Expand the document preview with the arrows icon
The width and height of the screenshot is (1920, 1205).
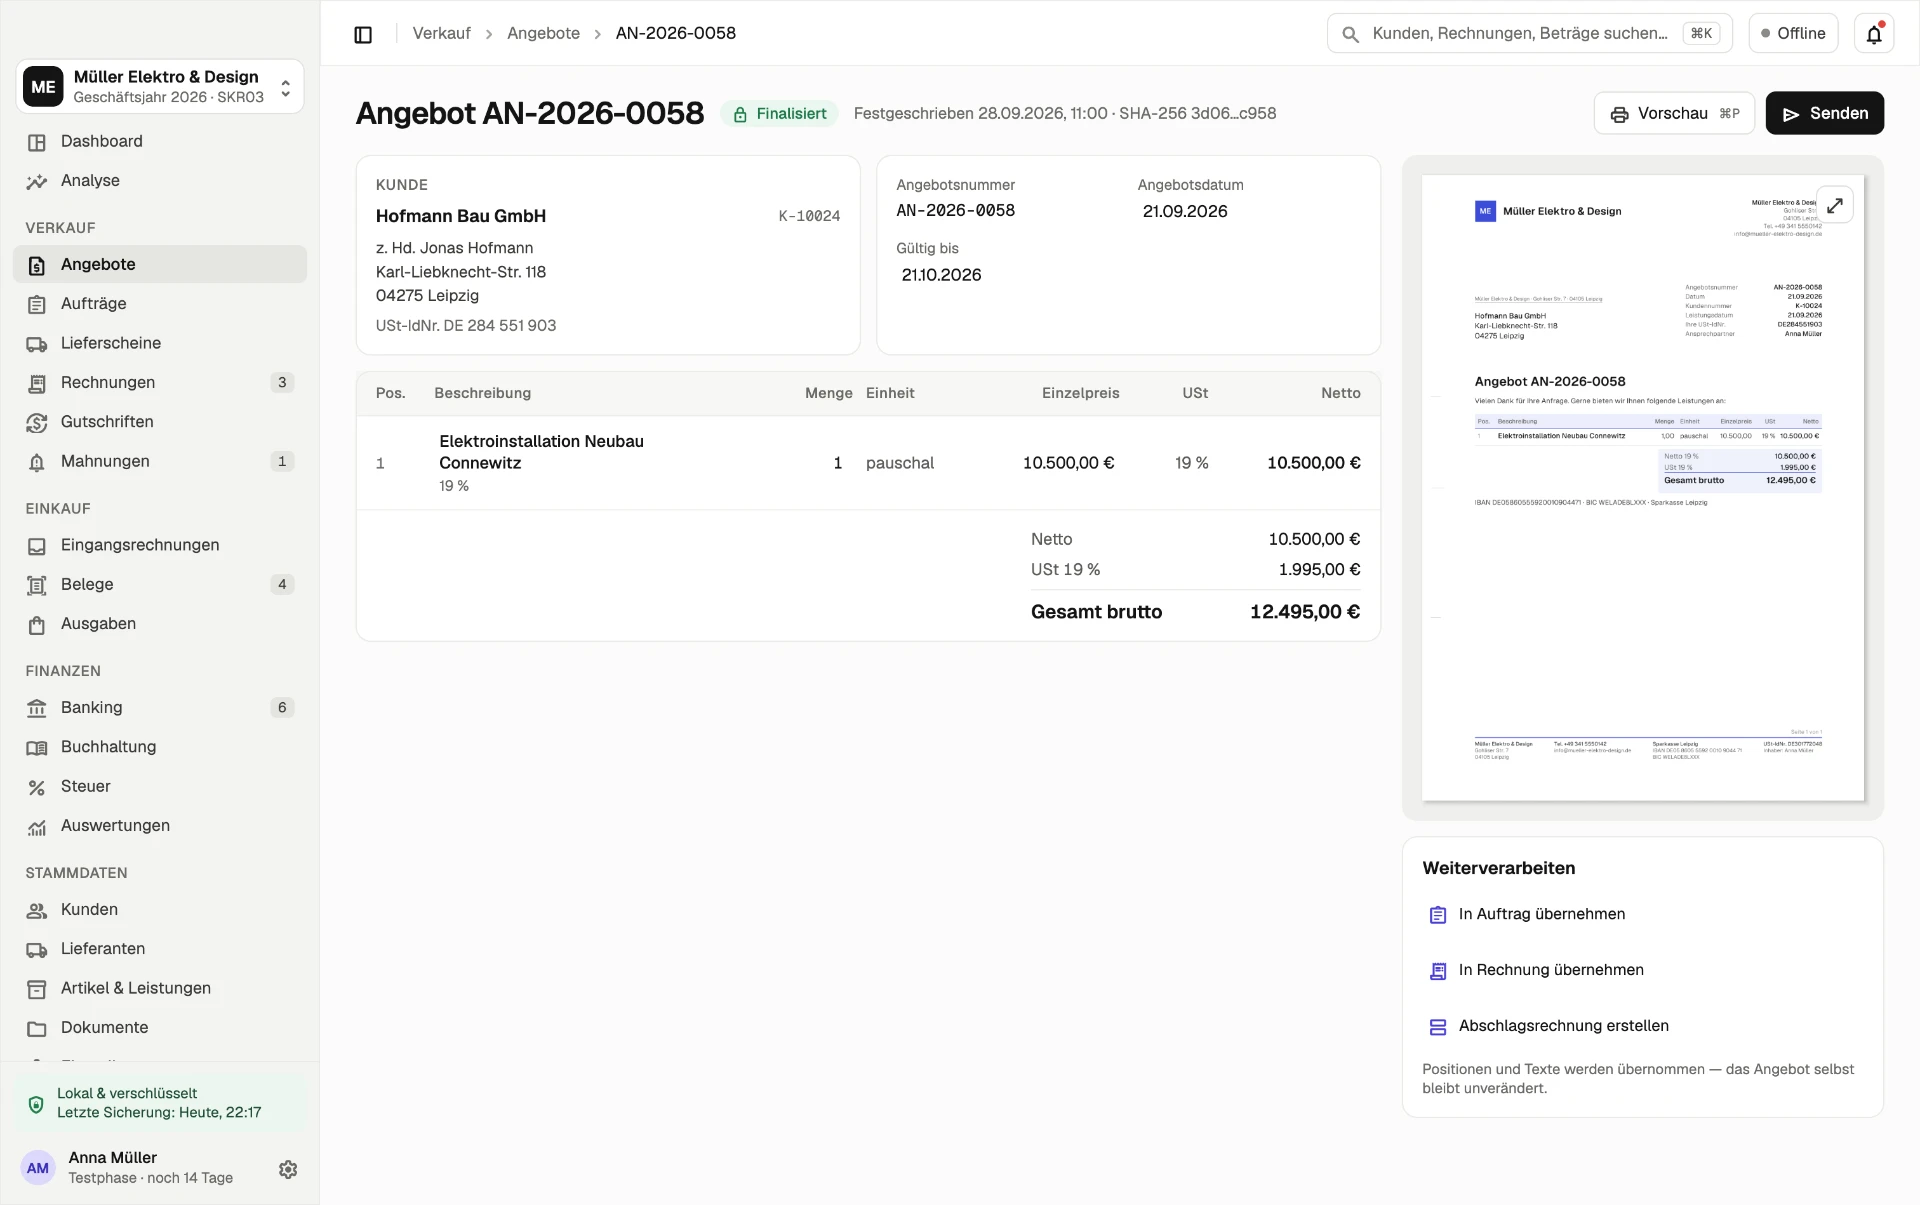click(1835, 205)
